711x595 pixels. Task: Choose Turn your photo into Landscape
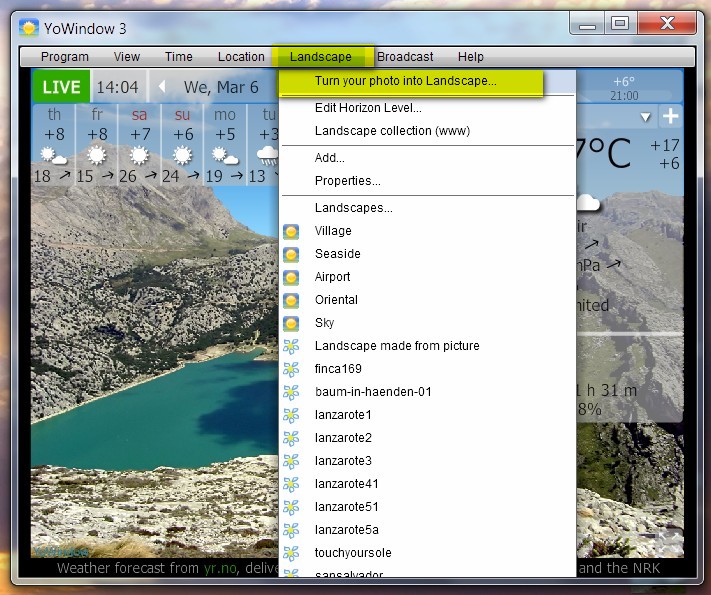(x=405, y=81)
